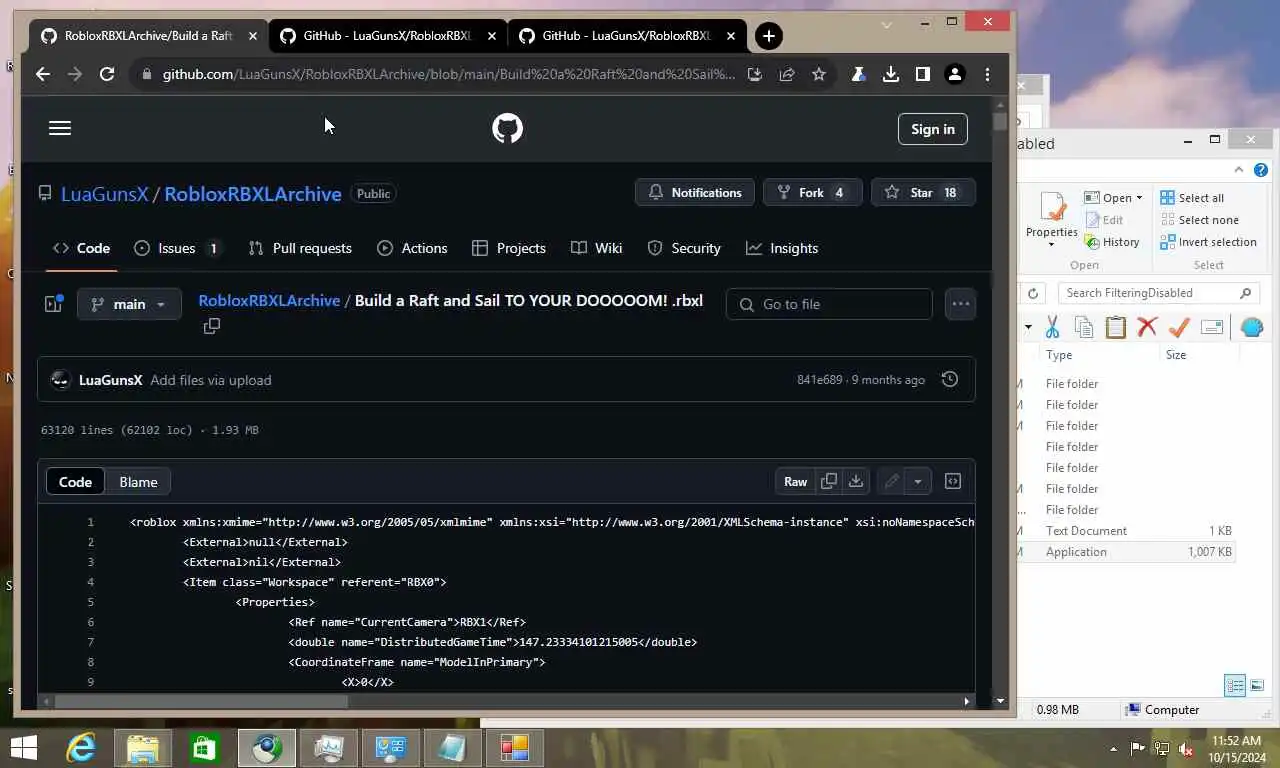Open the LuaGunsX owner link
Screen dimensions: 1280x768
click(105, 194)
